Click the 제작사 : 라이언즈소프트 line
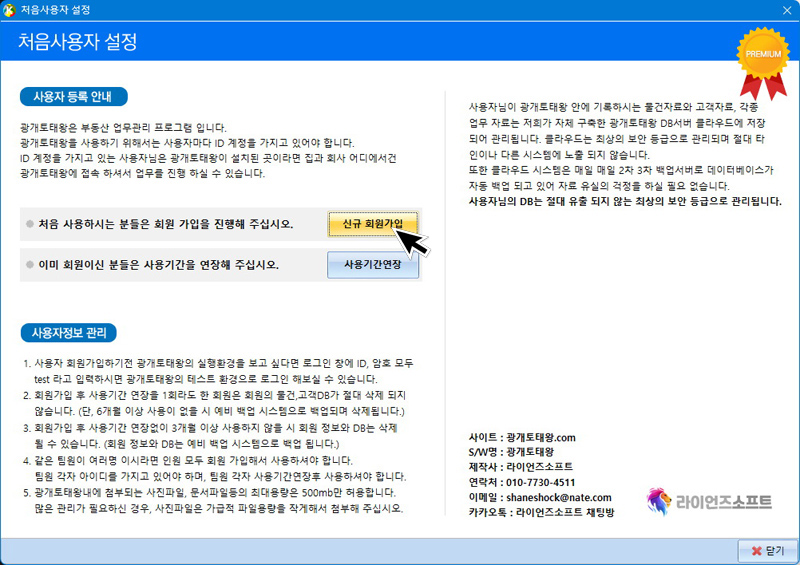 pyautogui.click(x=520, y=466)
